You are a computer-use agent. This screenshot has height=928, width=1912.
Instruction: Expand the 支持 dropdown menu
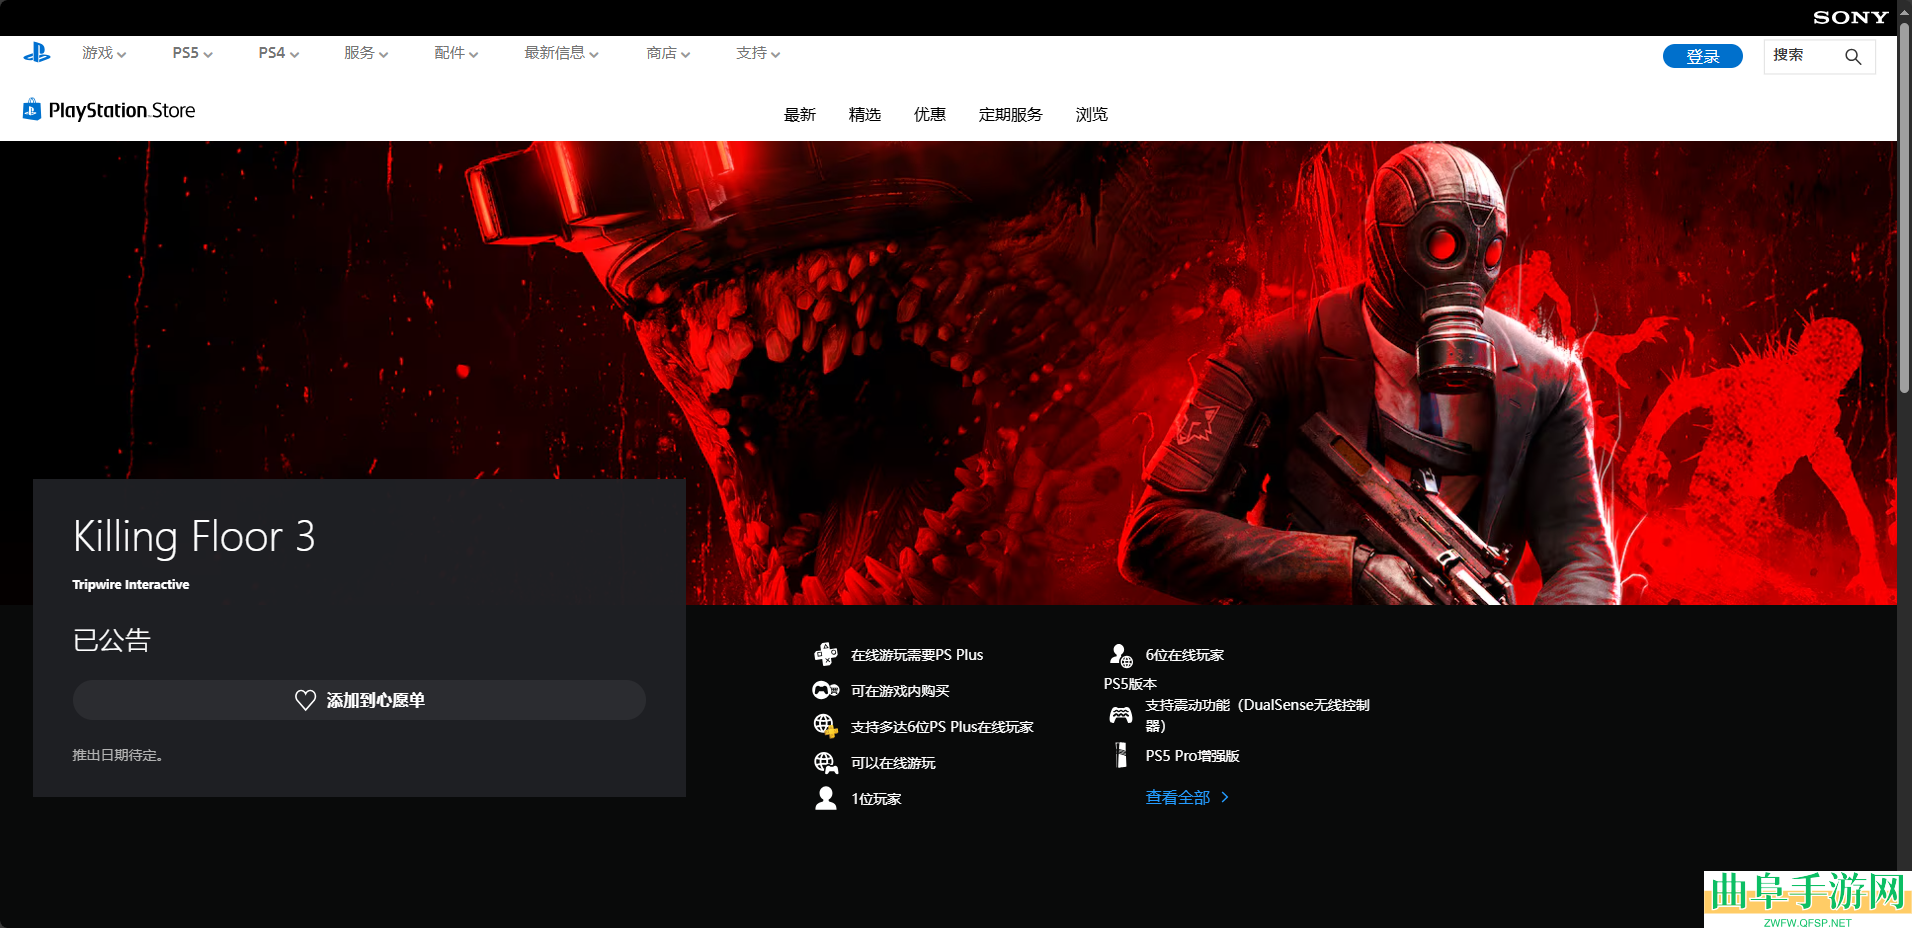(x=758, y=53)
